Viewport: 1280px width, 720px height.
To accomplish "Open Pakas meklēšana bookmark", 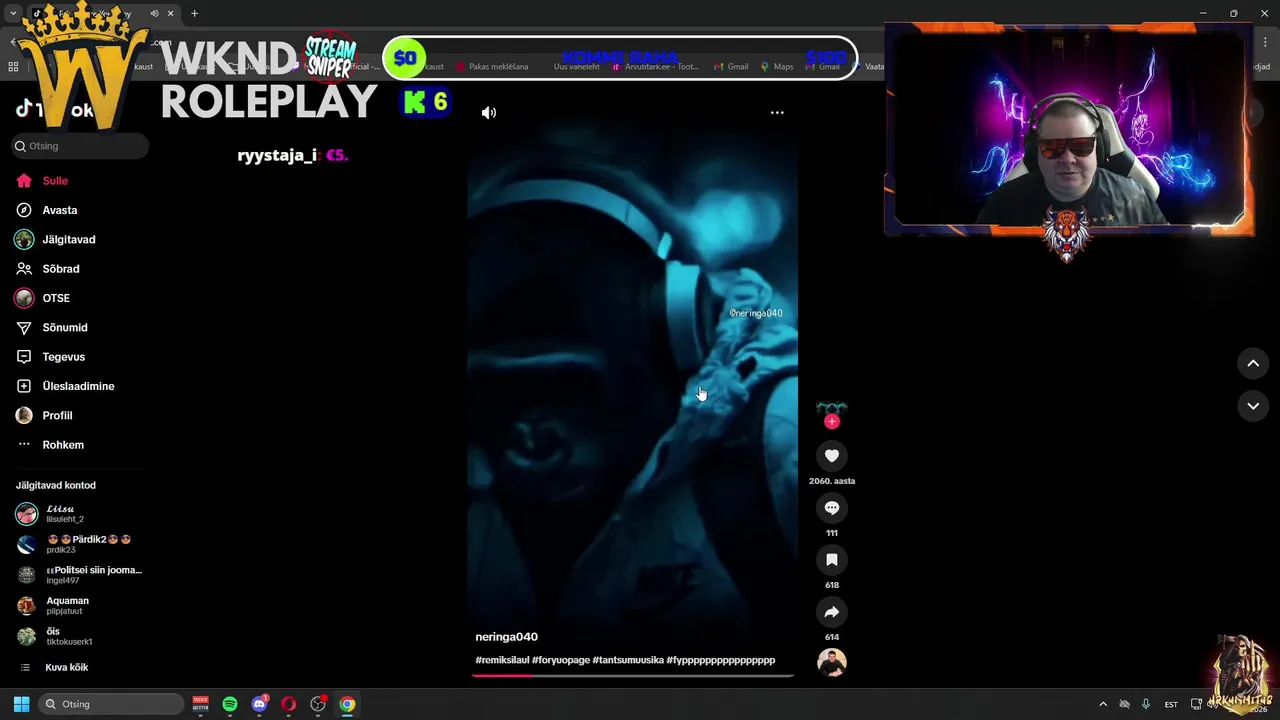I will tap(492, 67).
